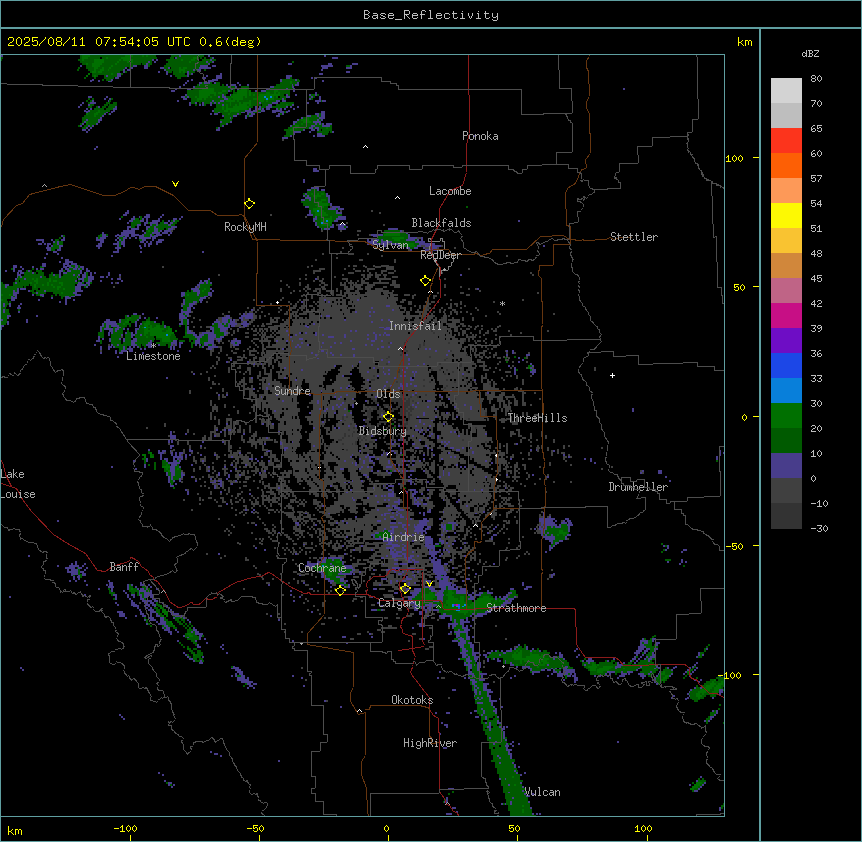Click the Sundre town label
The height and width of the screenshot is (842, 862).
[x=292, y=391]
